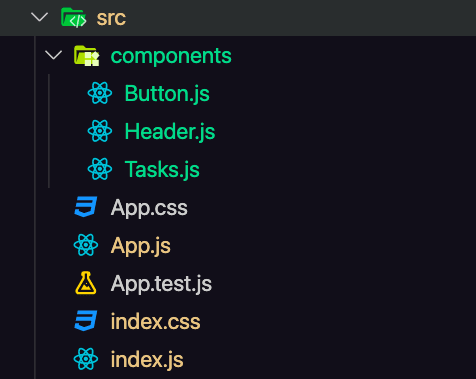Click the React icon beside index.js
The height and width of the screenshot is (379, 476).
coord(86,359)
